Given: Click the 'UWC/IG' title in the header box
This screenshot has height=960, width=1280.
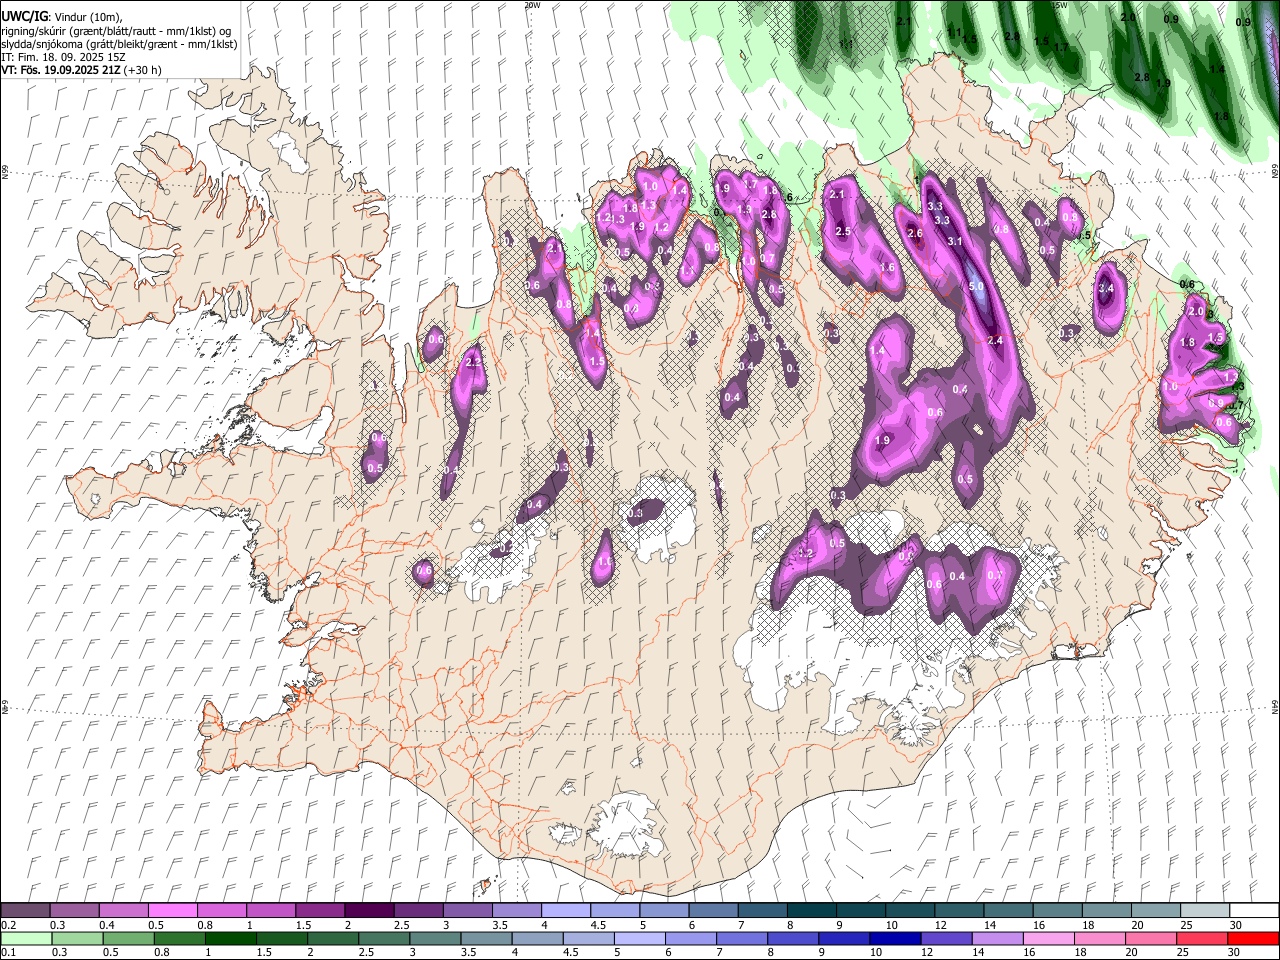Looking at the screenshot, I should (23, 16).
